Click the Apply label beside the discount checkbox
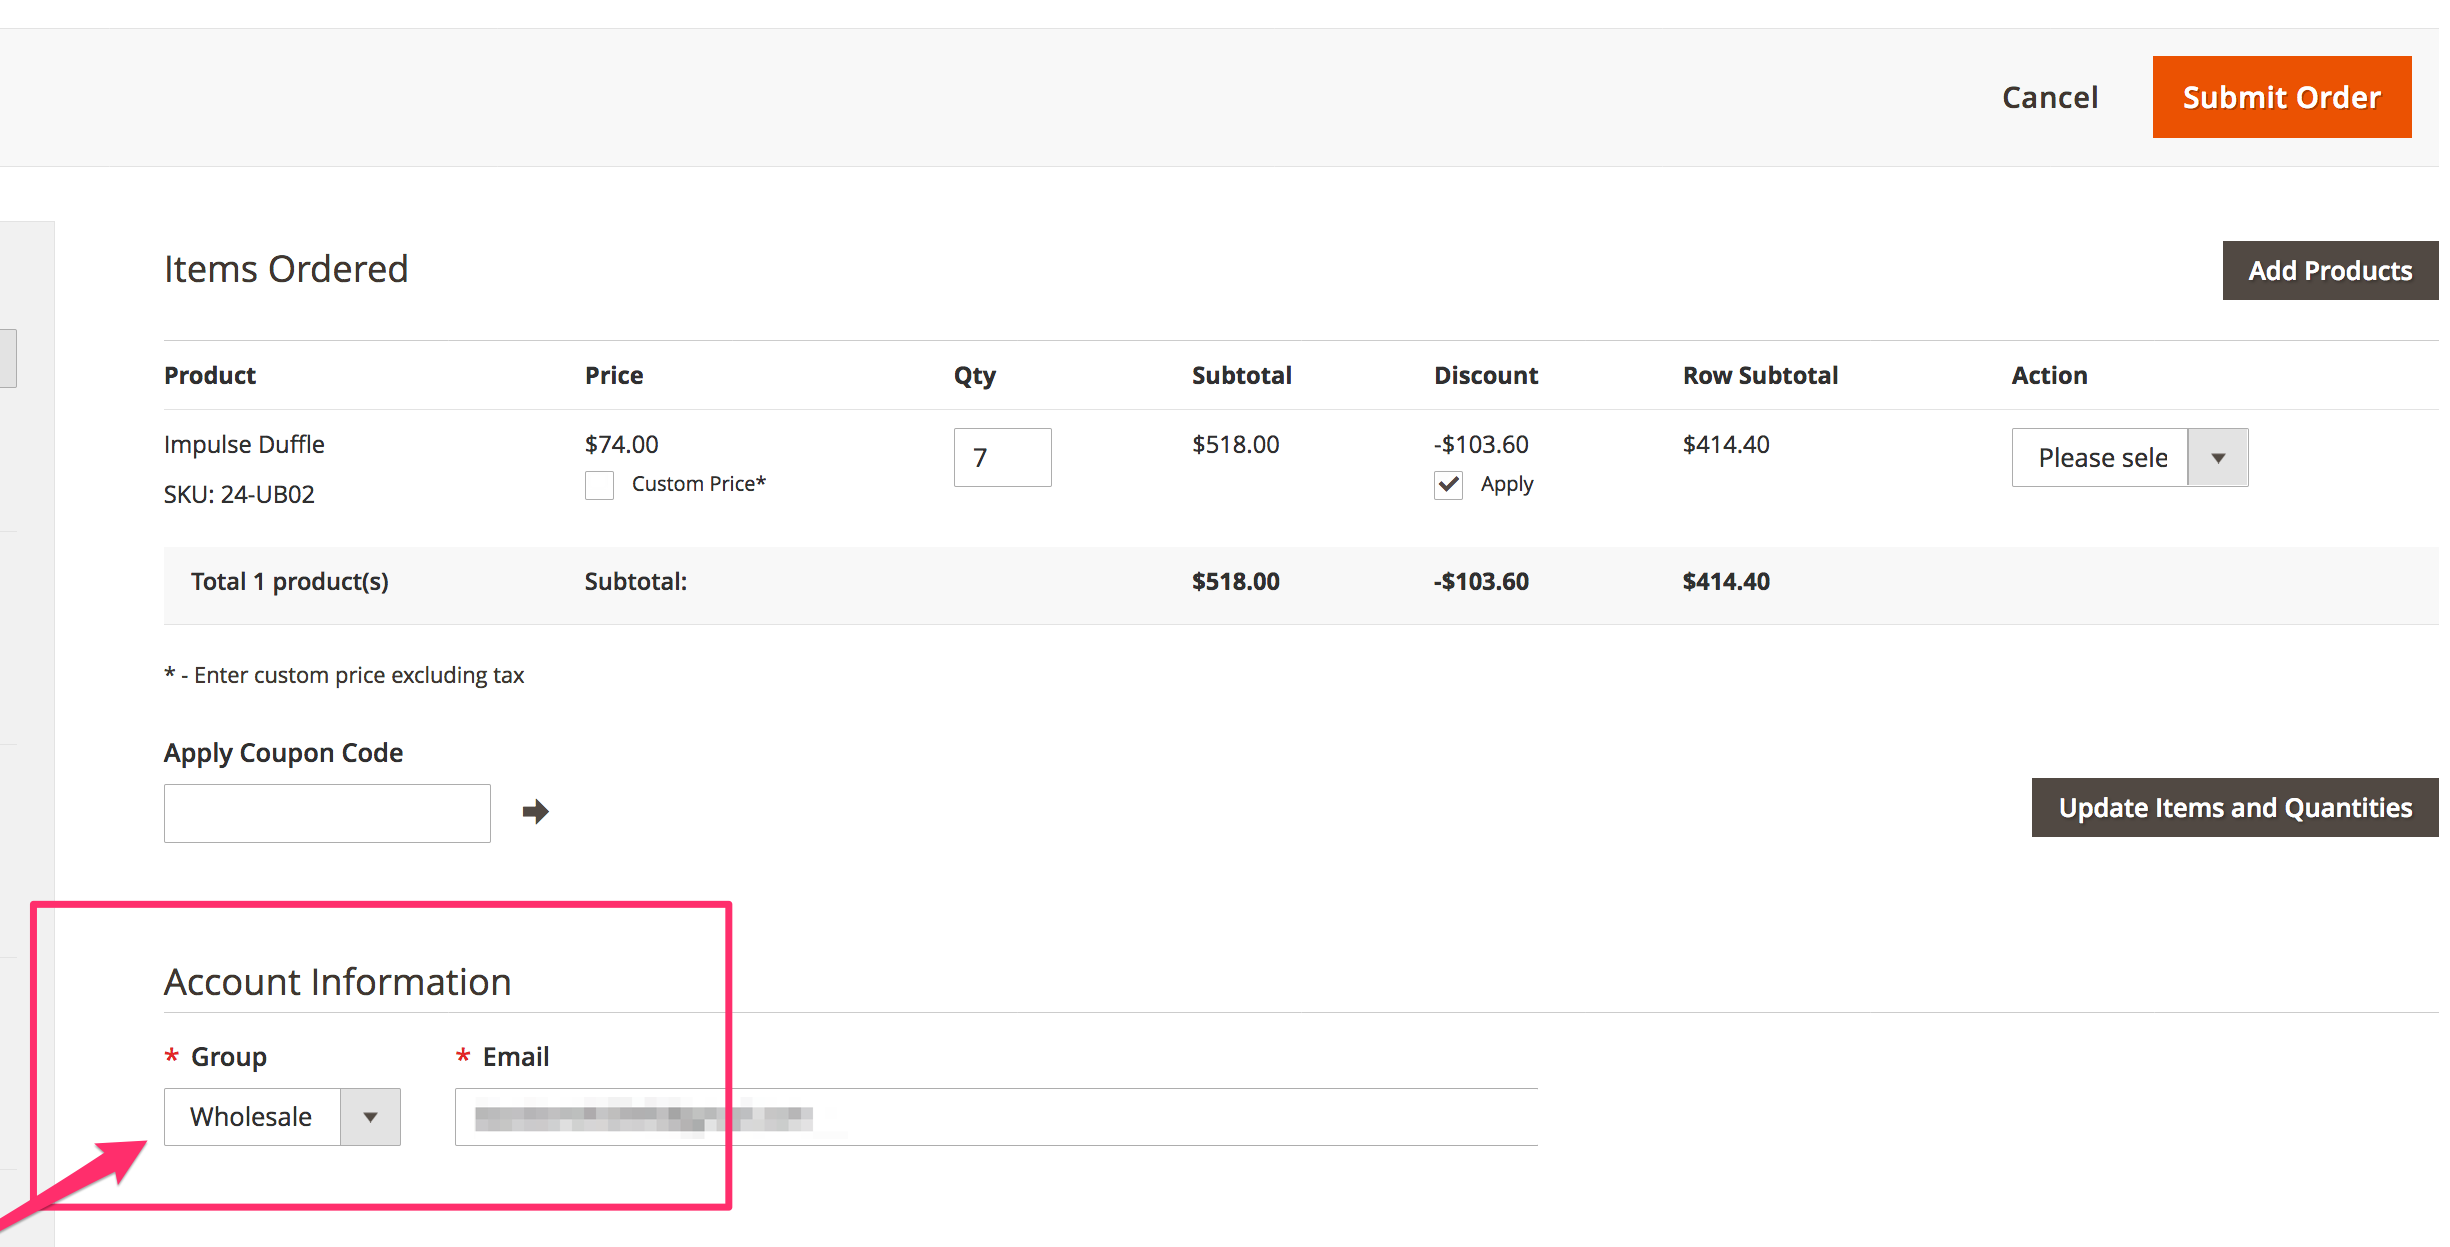 [1506, 484]
